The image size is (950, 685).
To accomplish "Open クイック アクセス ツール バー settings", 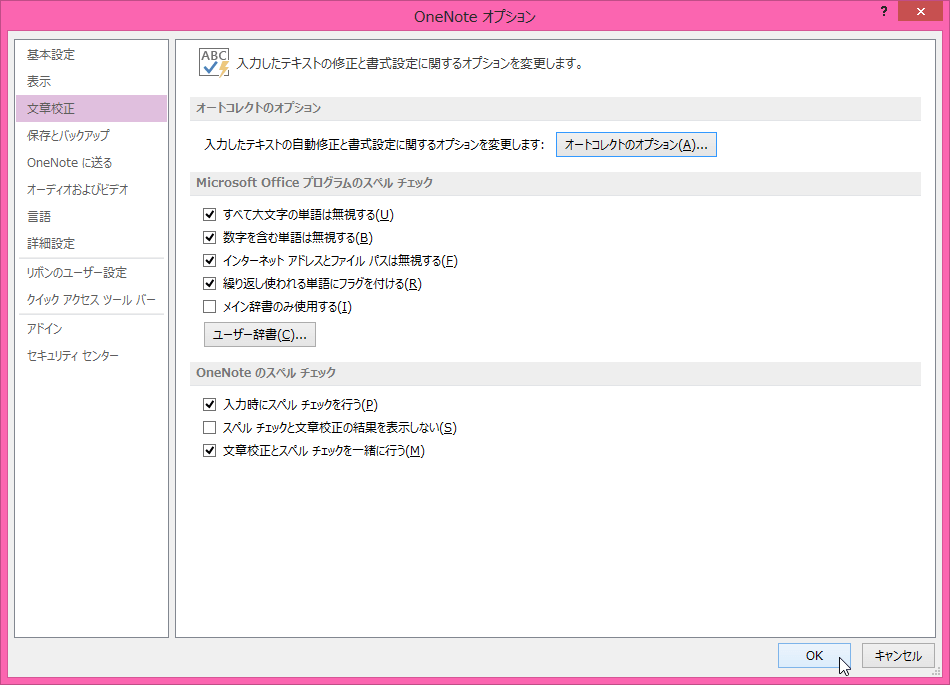I will tap(91, 300).
